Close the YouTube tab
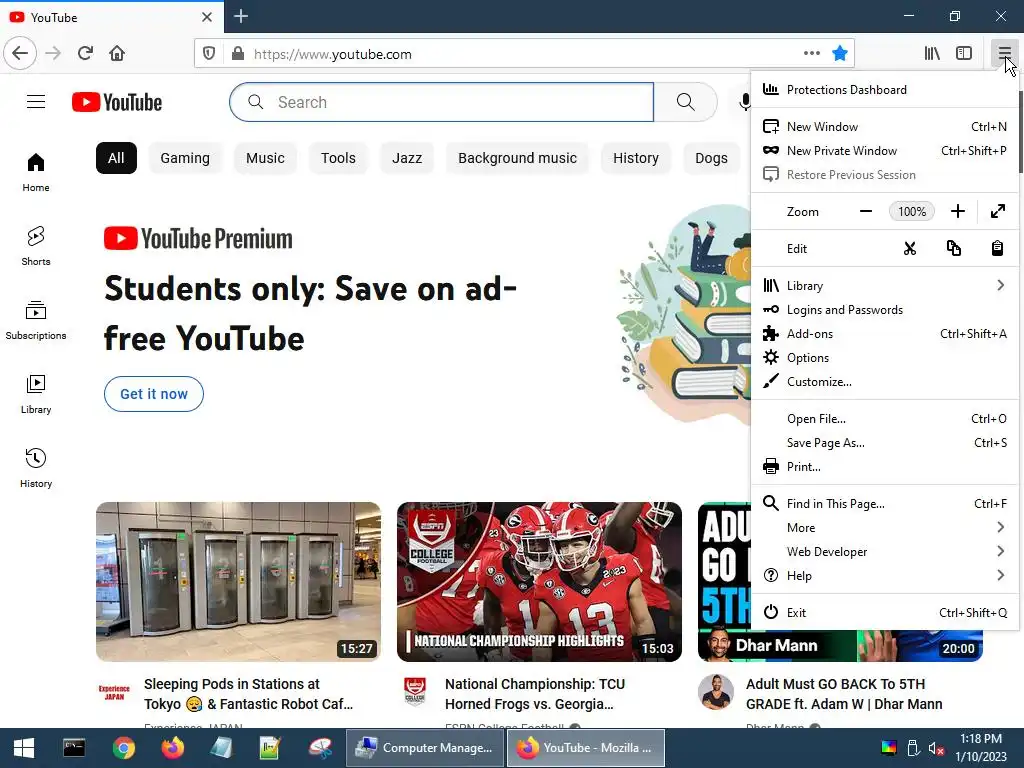Viewport: 1024px width, 768px height. (x=207, y=17)
